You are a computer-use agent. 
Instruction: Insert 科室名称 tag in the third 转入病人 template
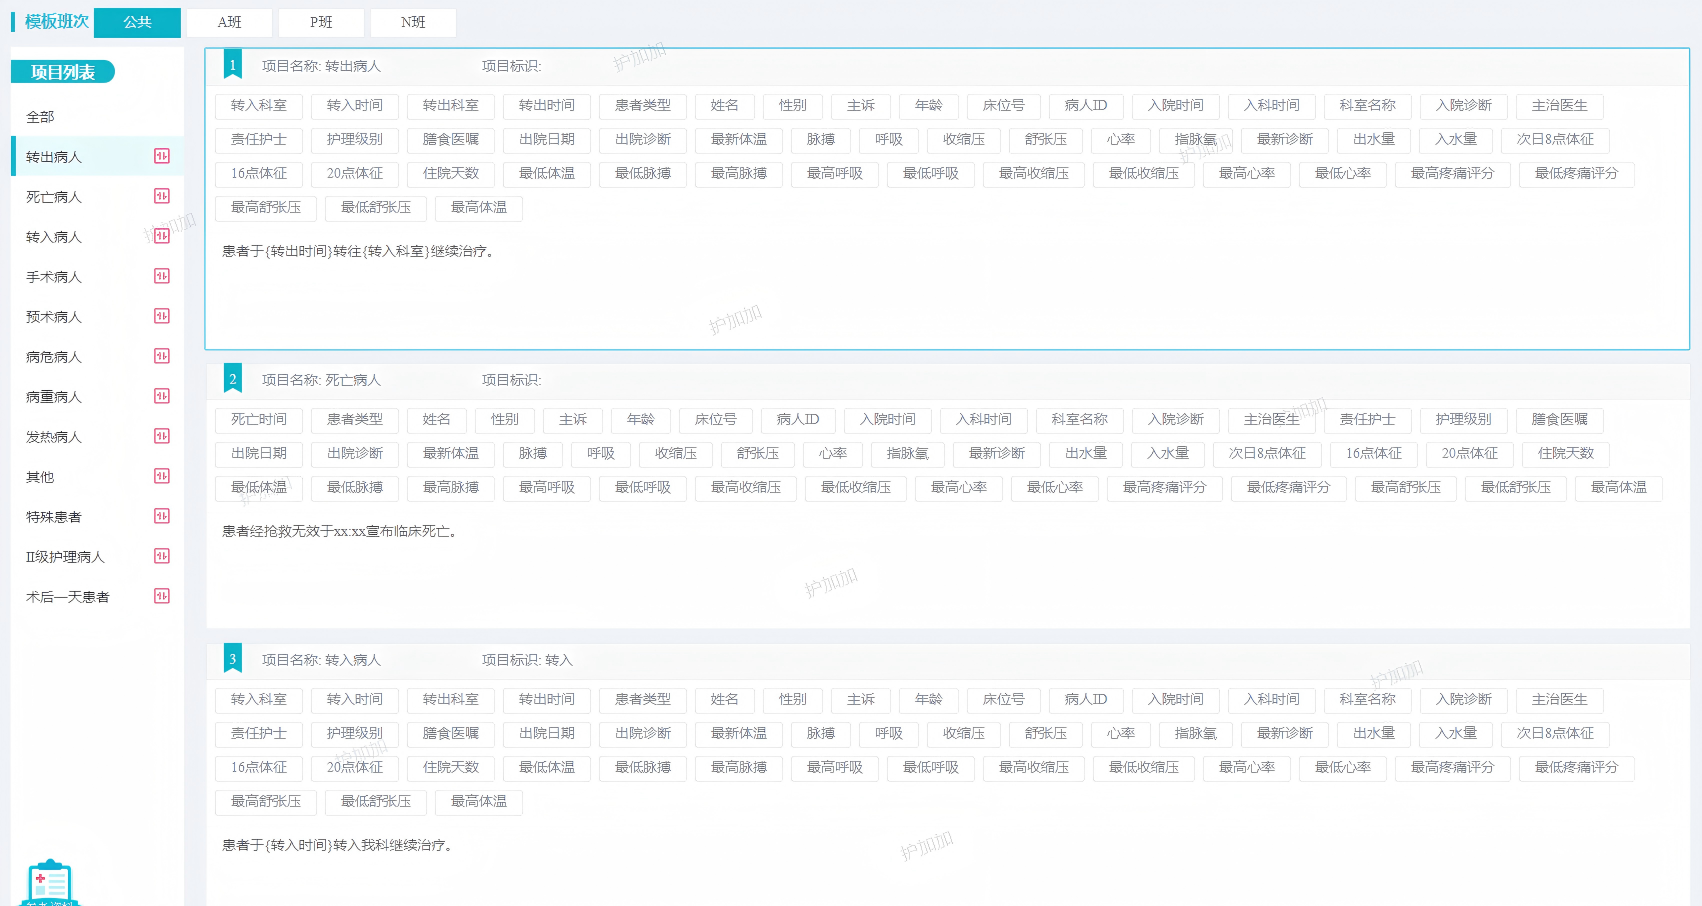tap(1368, 700)
